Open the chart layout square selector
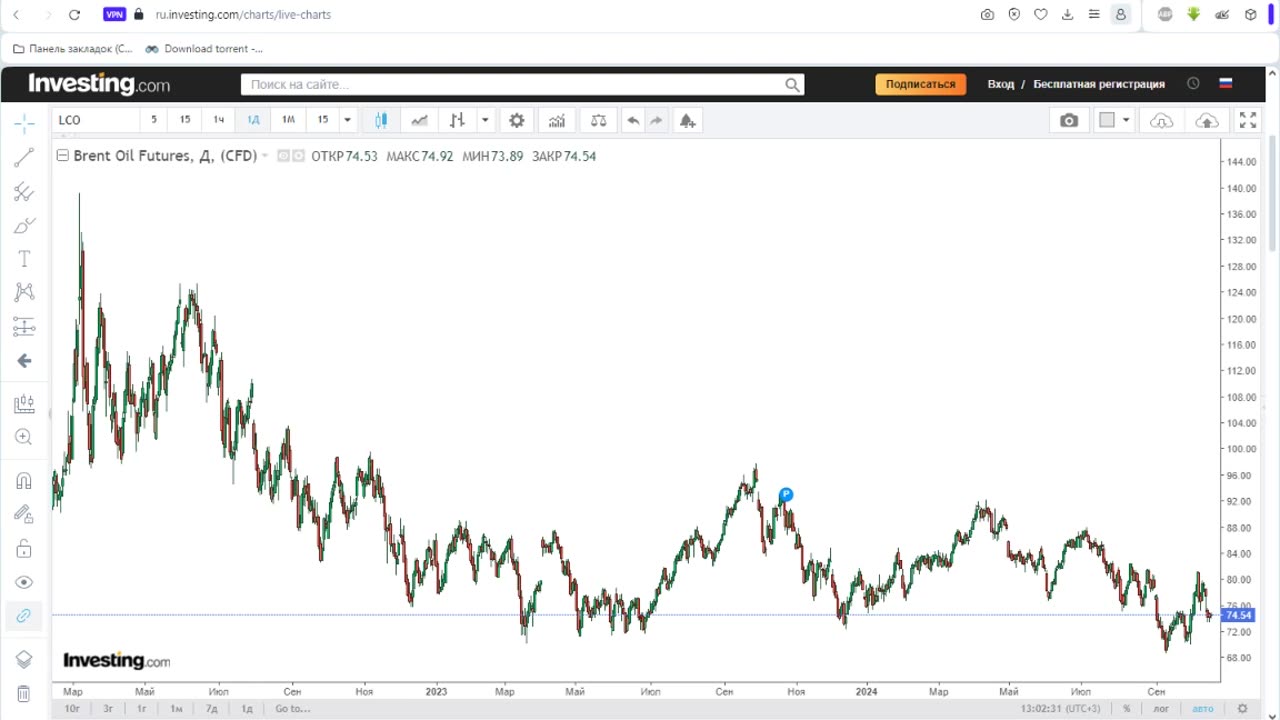The height and width of the screenshot is (720, 1280). click(x=1107, y=120)
